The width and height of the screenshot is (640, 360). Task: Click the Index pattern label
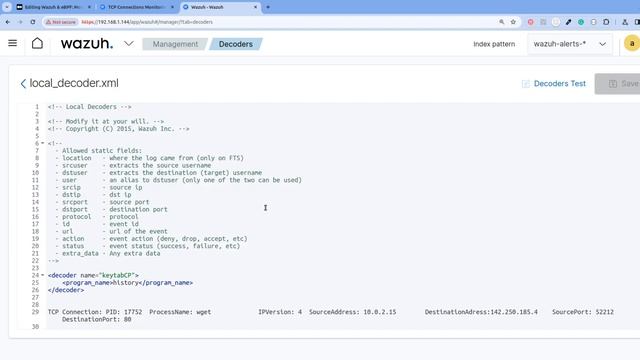(x=494, y=44)
